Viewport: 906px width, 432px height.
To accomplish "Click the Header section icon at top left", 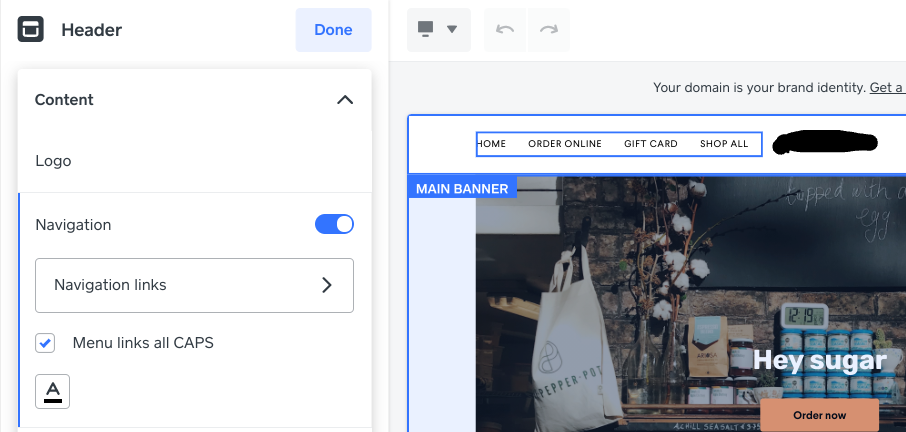I will 31,30.
